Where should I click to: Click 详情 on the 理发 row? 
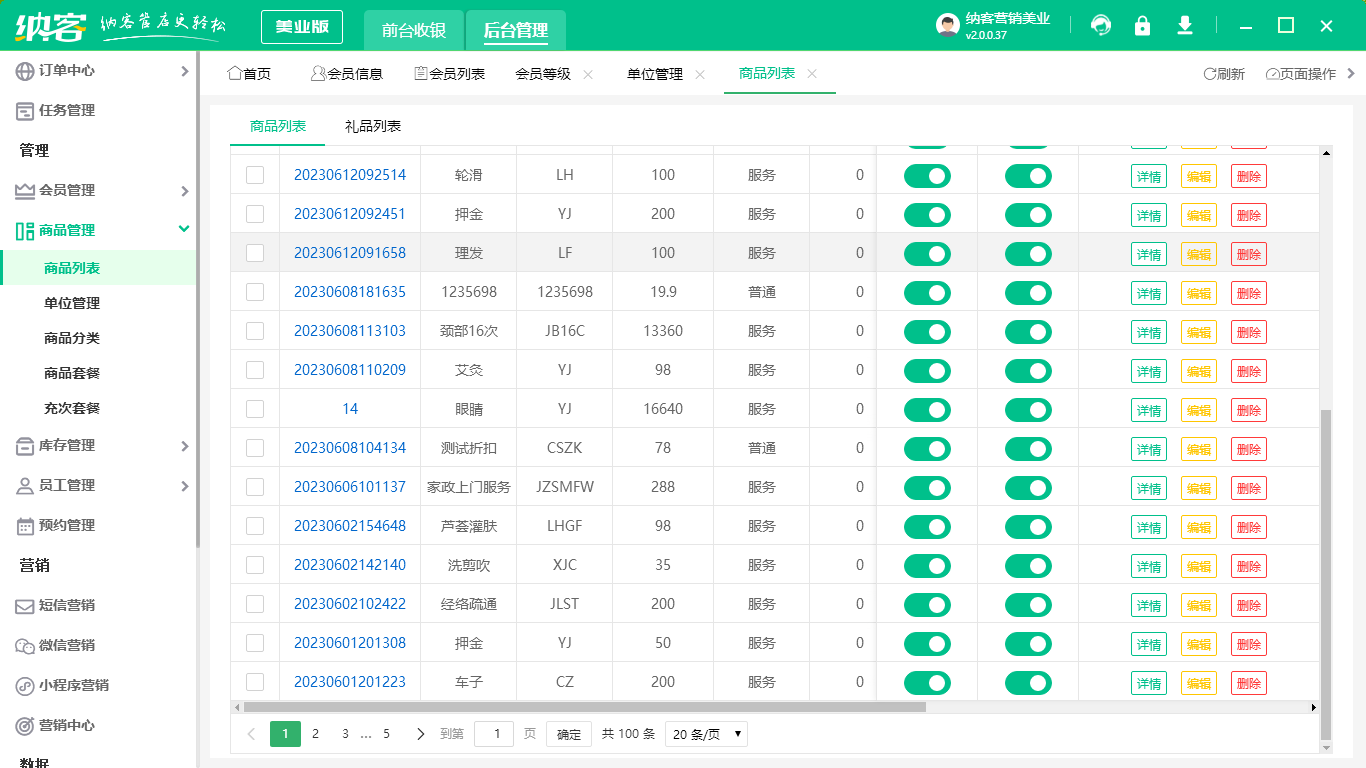(x=1148, y=253)
